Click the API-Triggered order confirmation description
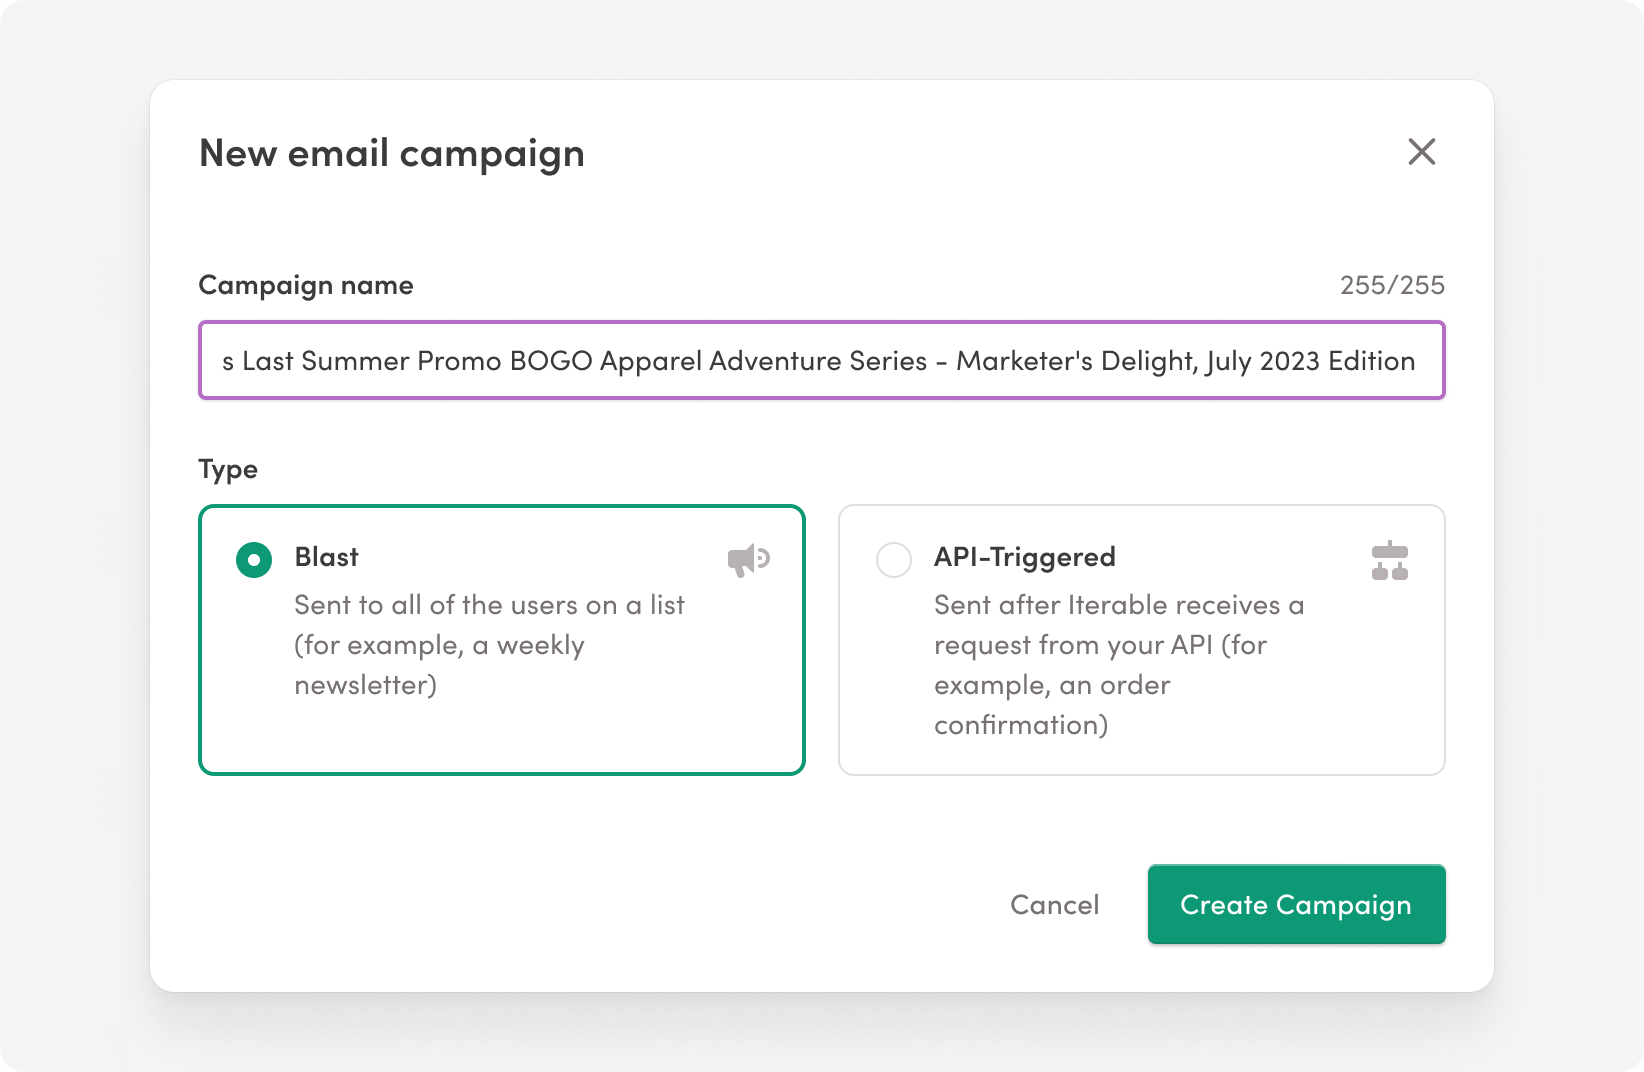Viewport: 1644px width, 1072px height. tap(1118, 665)
